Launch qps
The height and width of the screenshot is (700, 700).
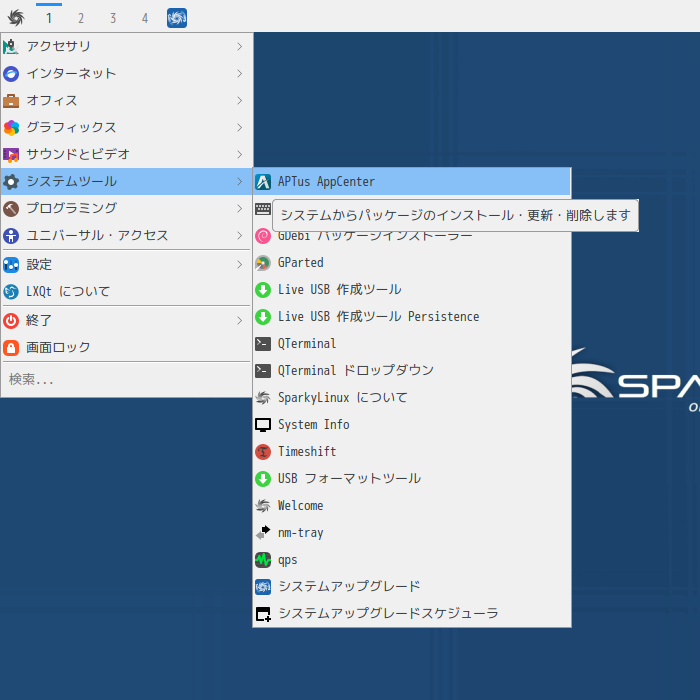coord(412,560)
